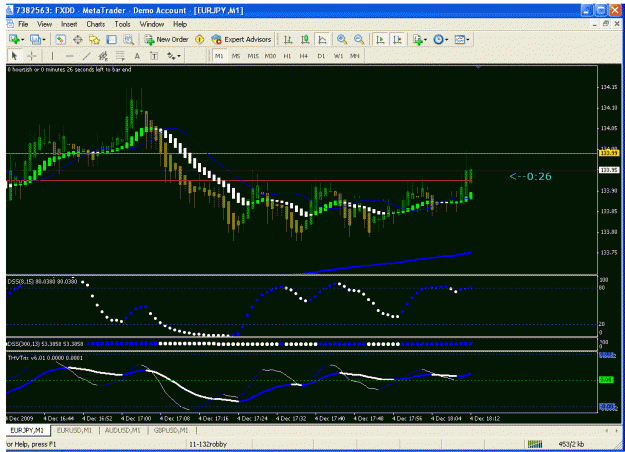
Task: Toggle the Expert Advisors button
Action: pyautogui.click(x=241, y=39)
